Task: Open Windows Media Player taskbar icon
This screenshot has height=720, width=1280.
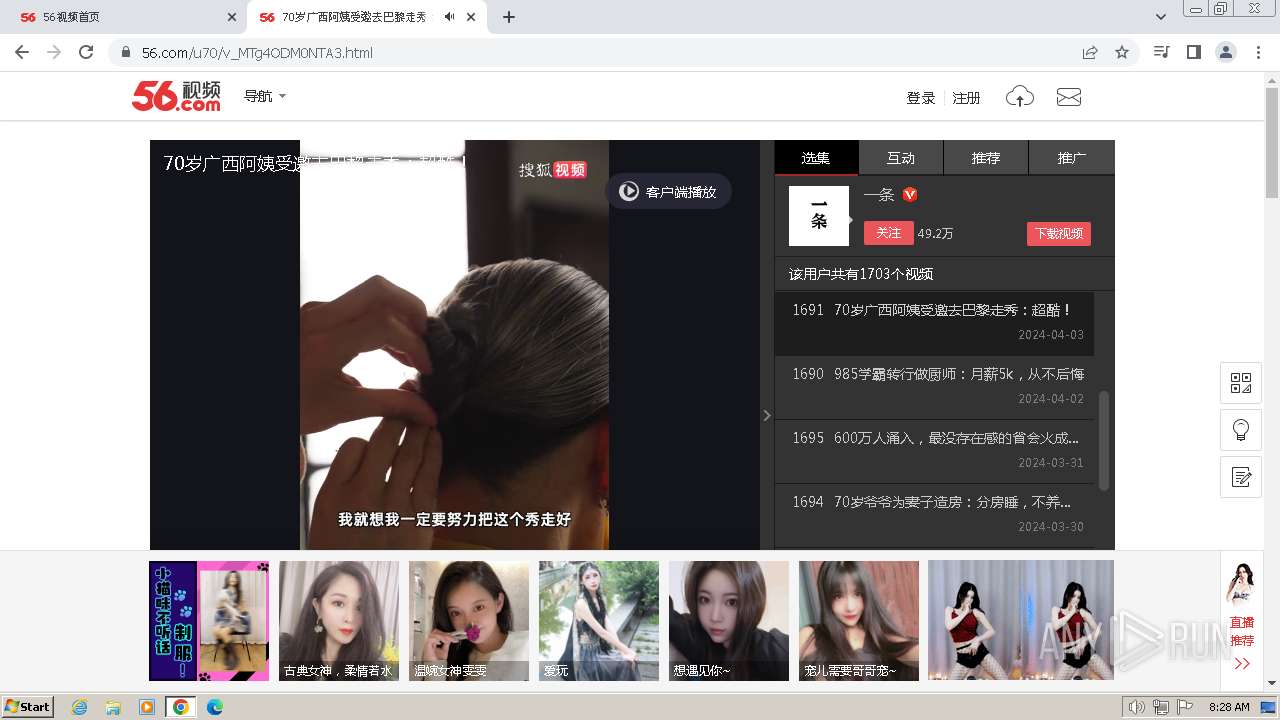Action: coord(147,707)
